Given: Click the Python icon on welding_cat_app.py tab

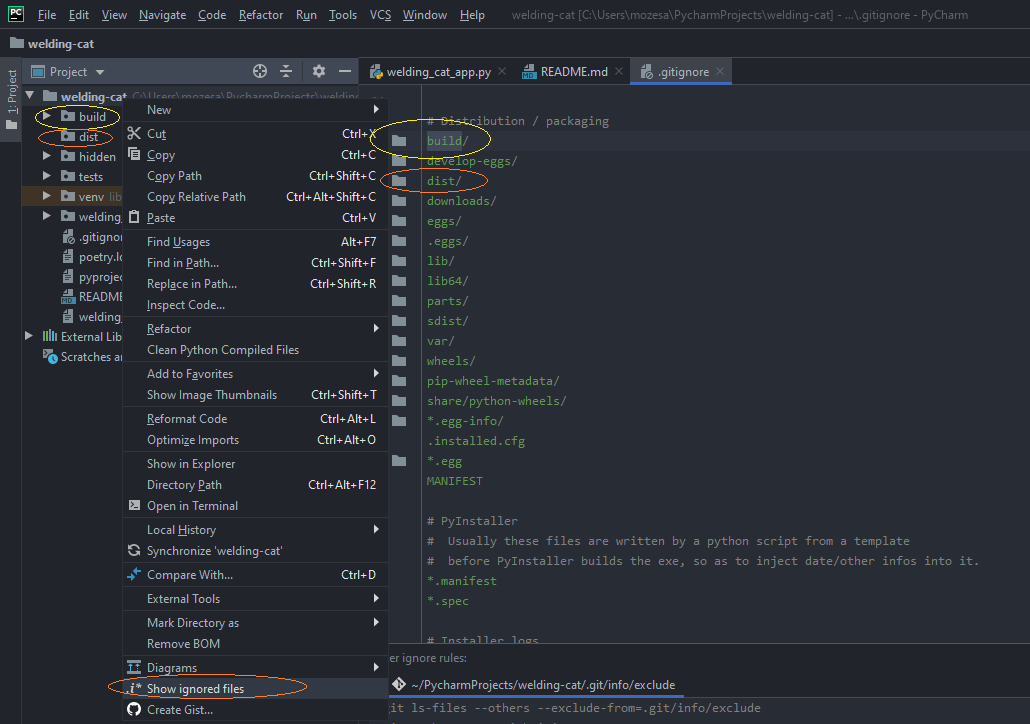Looking at the screenshot, I should click(376, 71).
